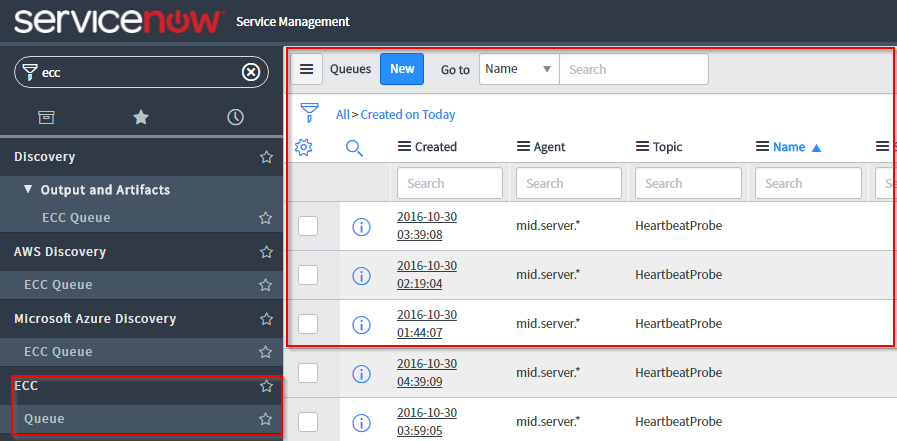
Task: Star the Queue module under ECC
Action: [x=265, y=419]
